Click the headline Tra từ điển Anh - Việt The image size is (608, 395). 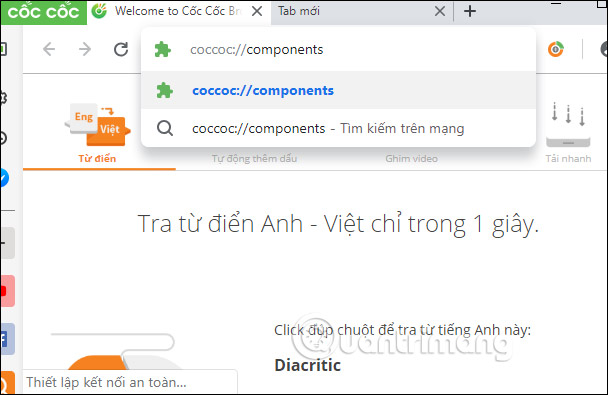coord(338,224)
